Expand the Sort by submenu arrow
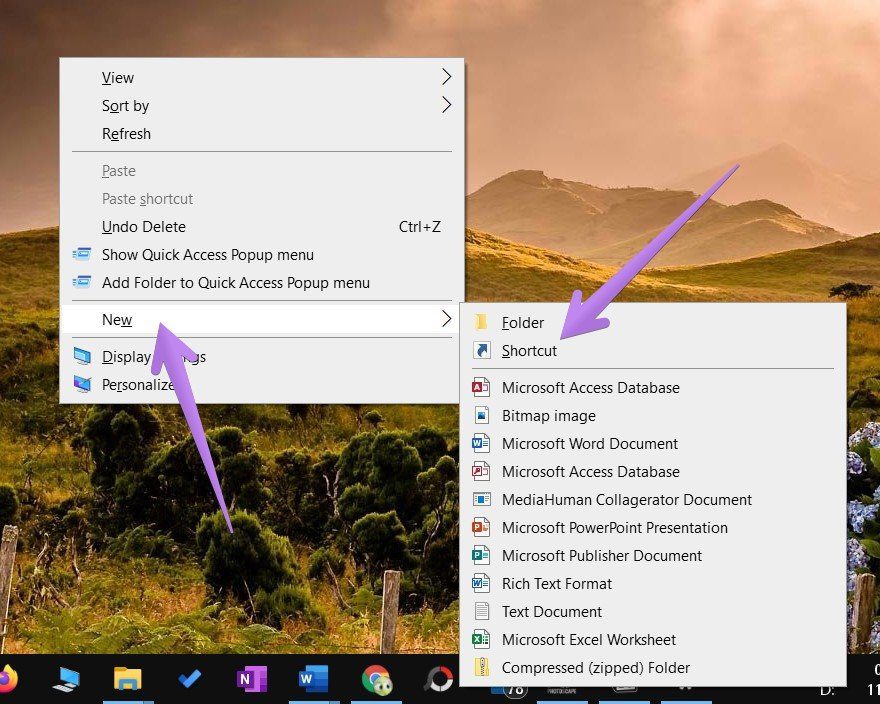The image size is (880, 704). click(446, 105)
